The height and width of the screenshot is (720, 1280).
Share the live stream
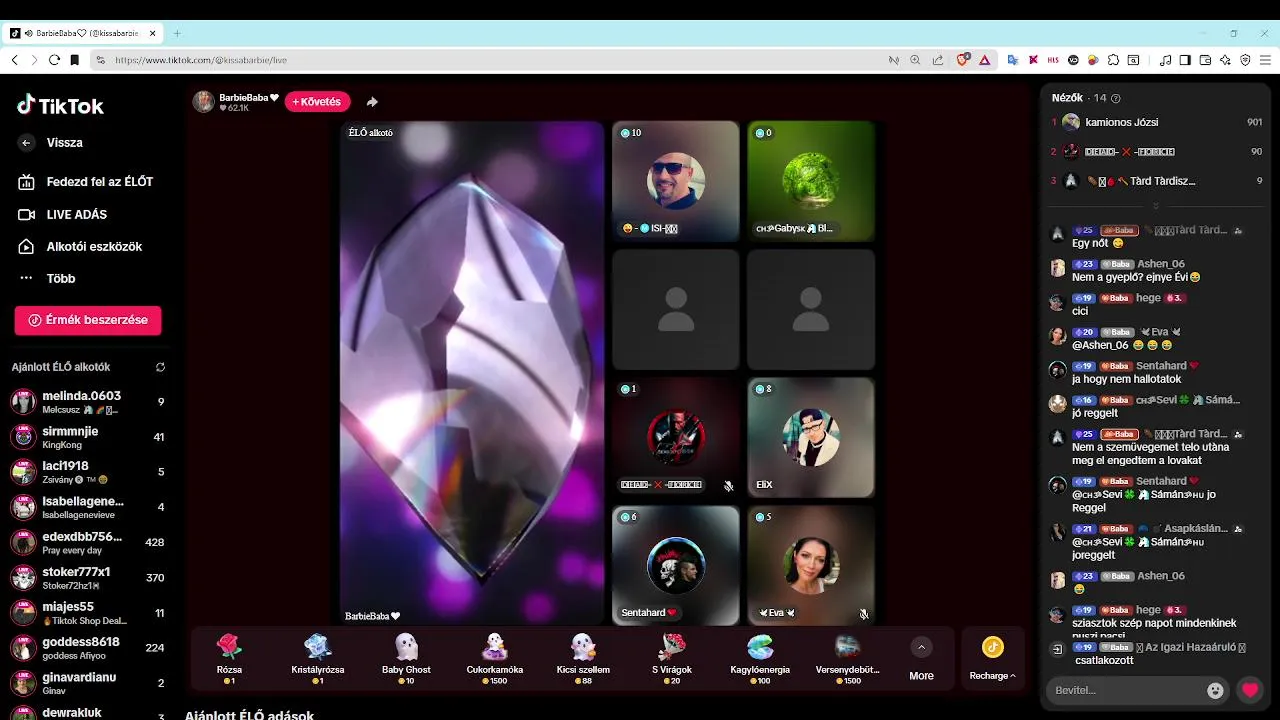[x=372, y=102]
